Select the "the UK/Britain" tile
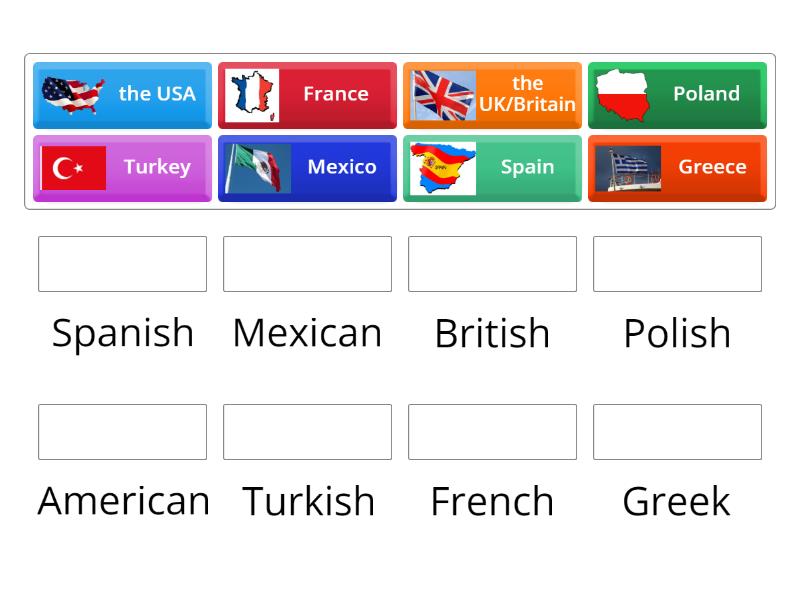 click(x=492, y=95)
